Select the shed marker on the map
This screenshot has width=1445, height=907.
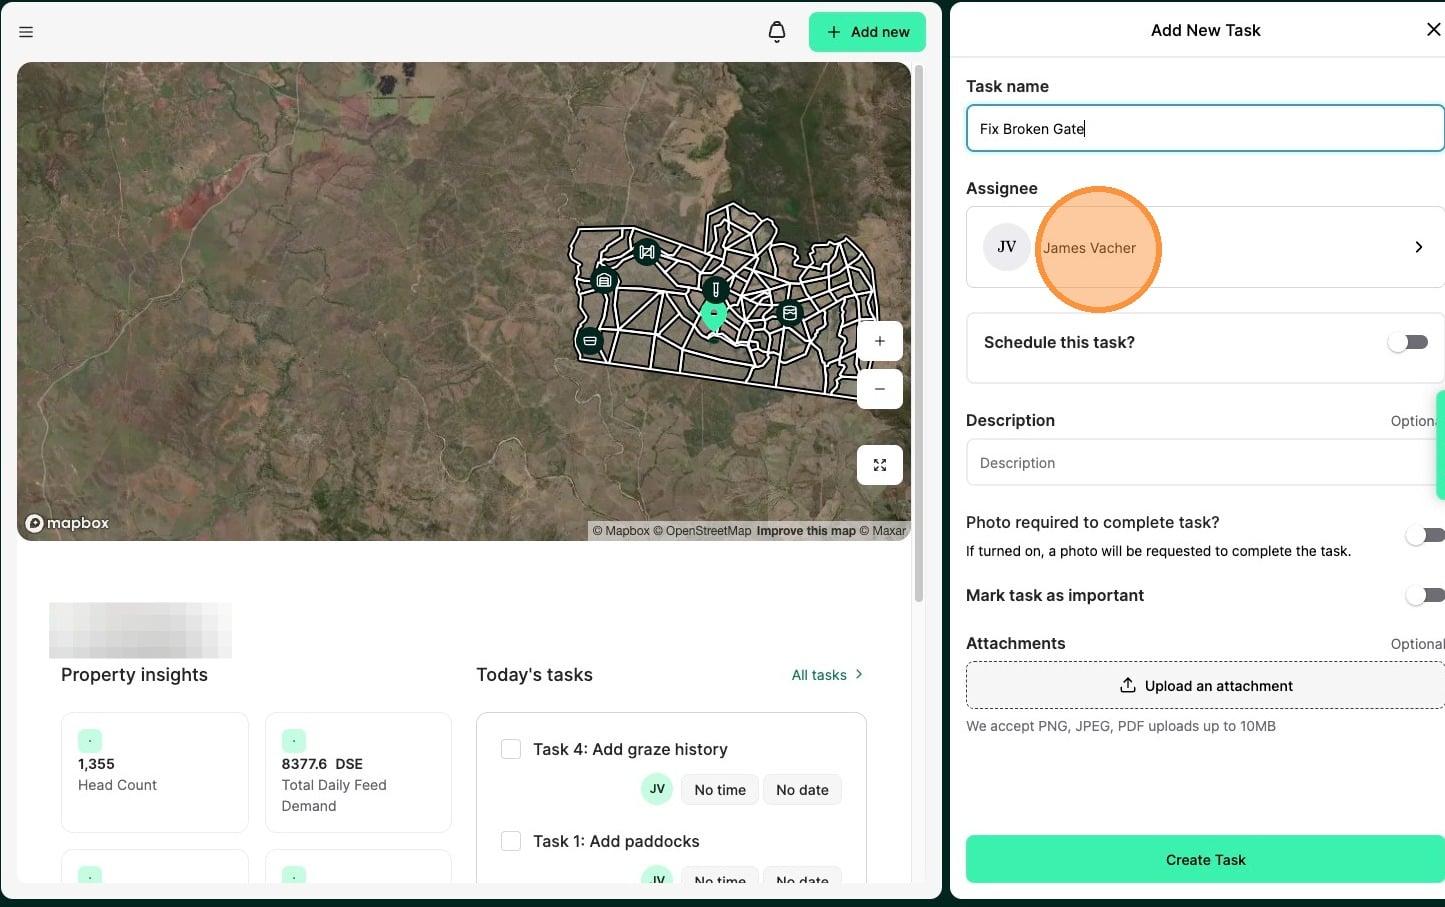[603, 281]
